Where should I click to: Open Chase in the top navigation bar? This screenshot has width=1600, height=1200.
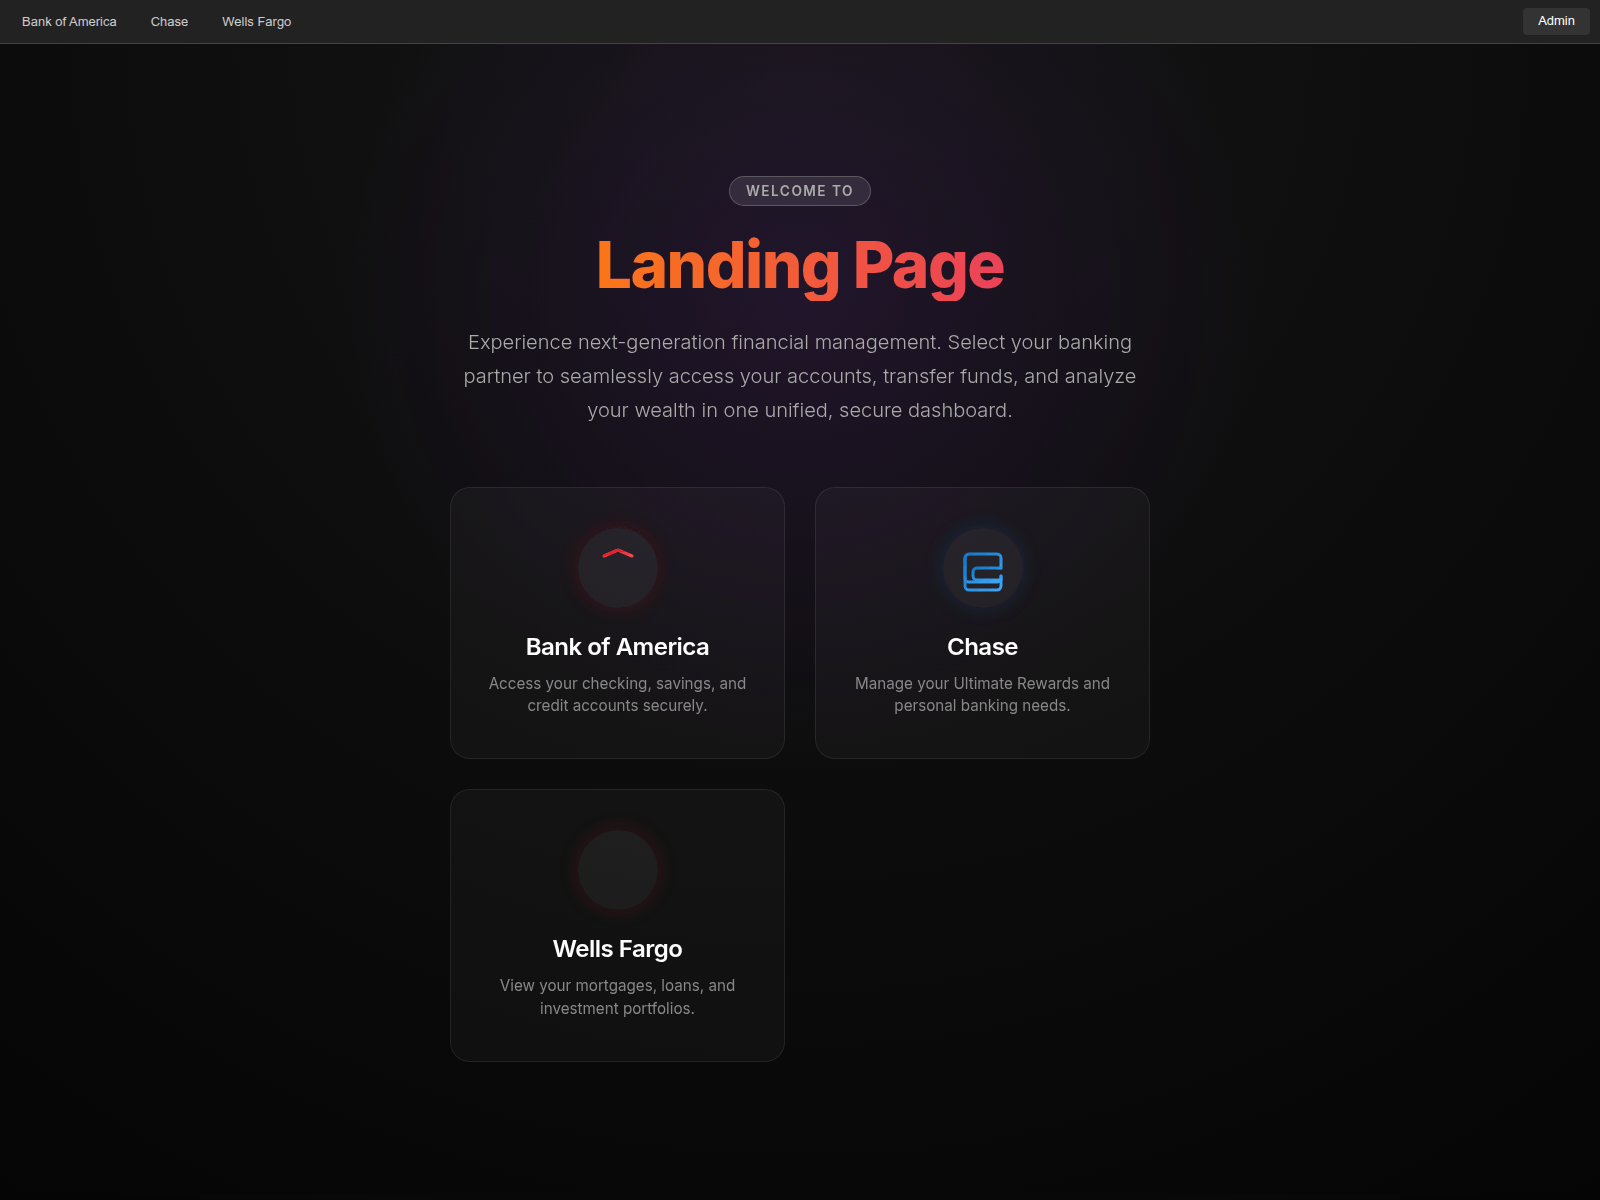click(169, 21)
